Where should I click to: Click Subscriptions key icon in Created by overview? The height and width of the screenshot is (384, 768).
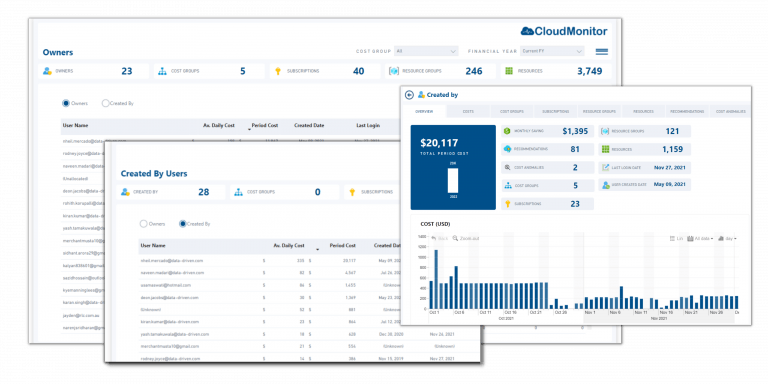[508, 204]
